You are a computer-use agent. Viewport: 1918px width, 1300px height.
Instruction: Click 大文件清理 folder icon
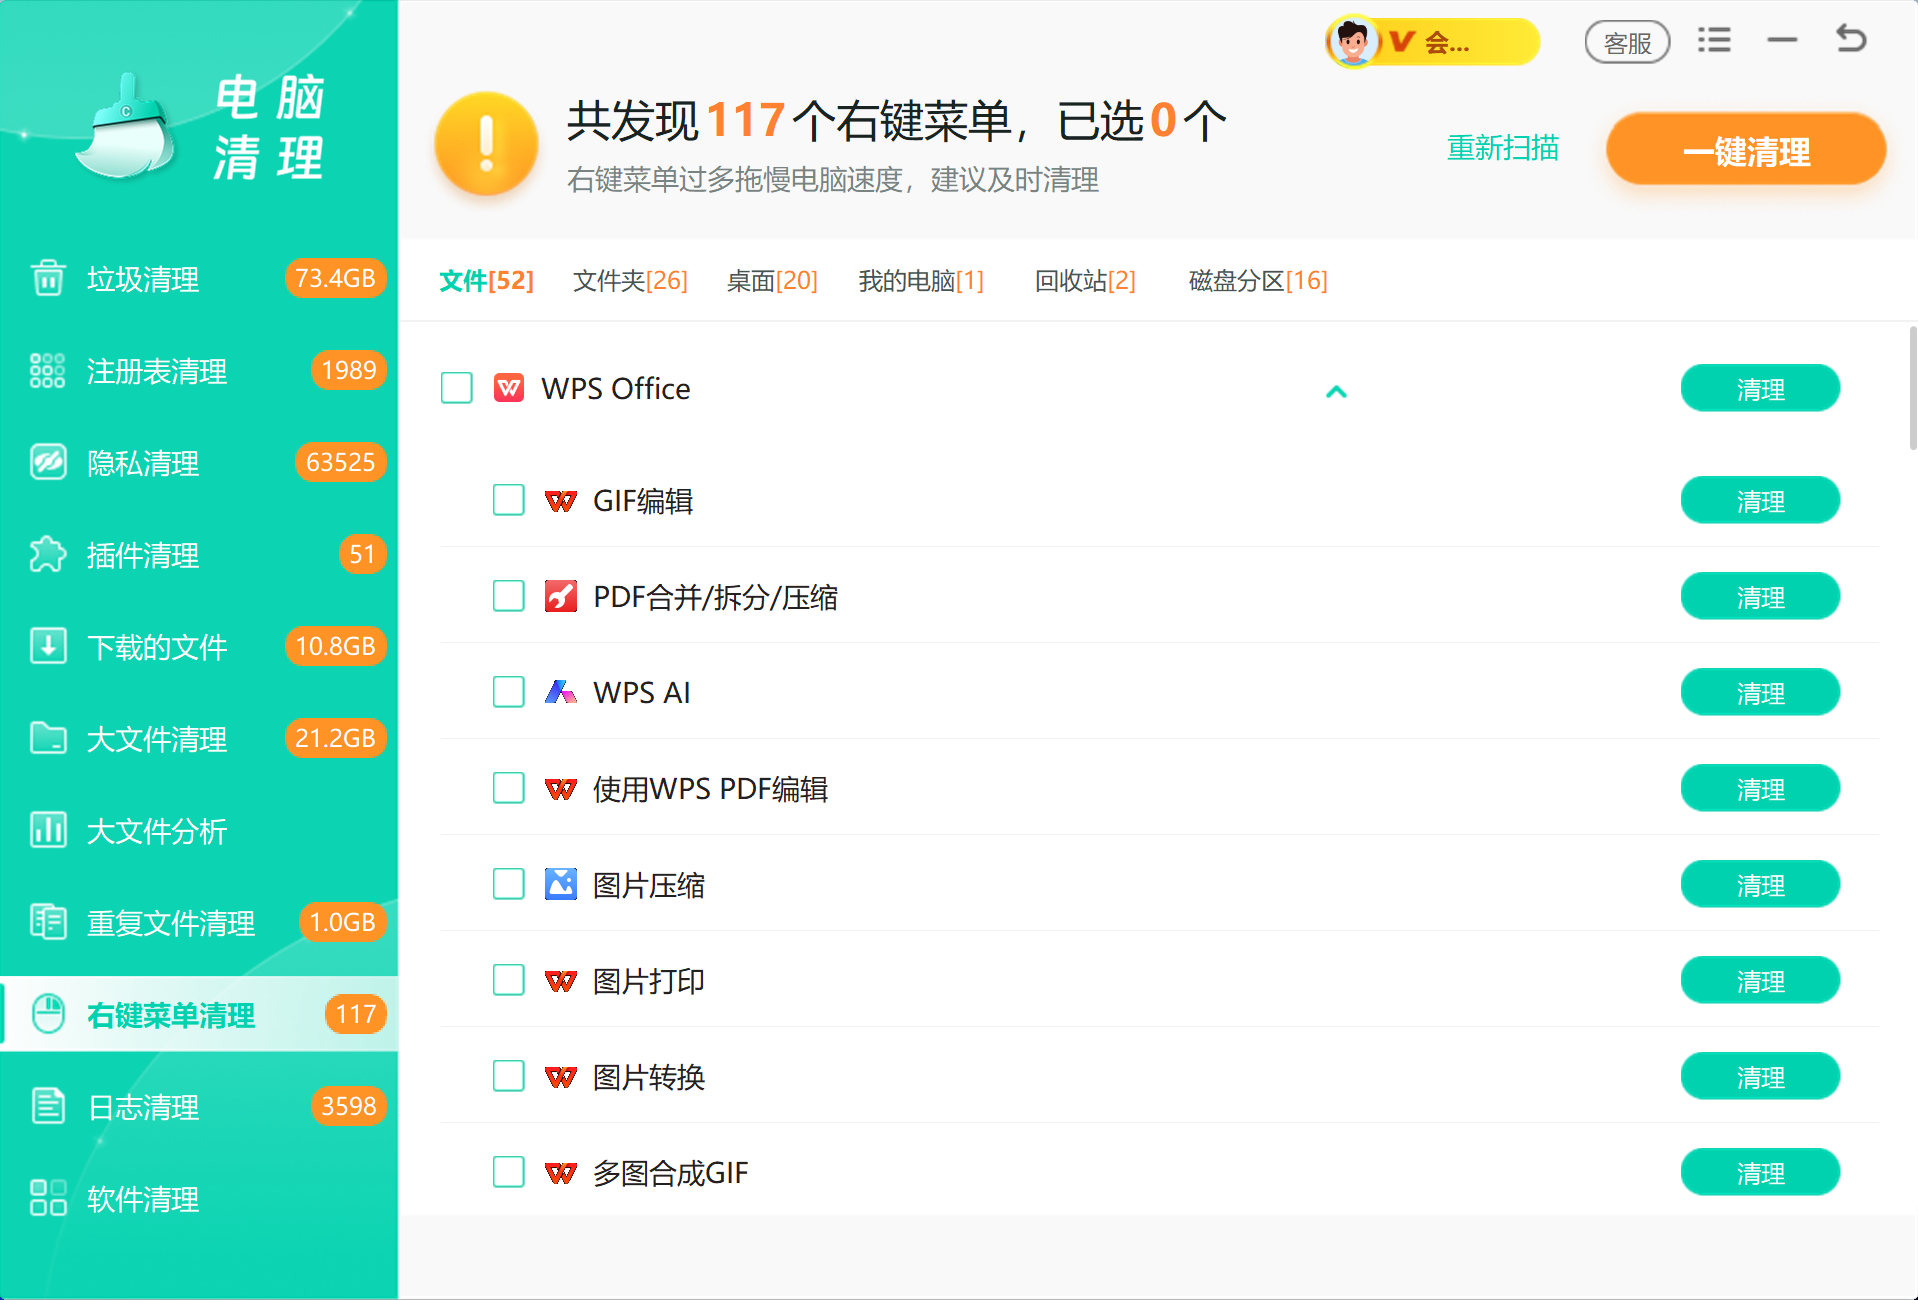(48, 738)
